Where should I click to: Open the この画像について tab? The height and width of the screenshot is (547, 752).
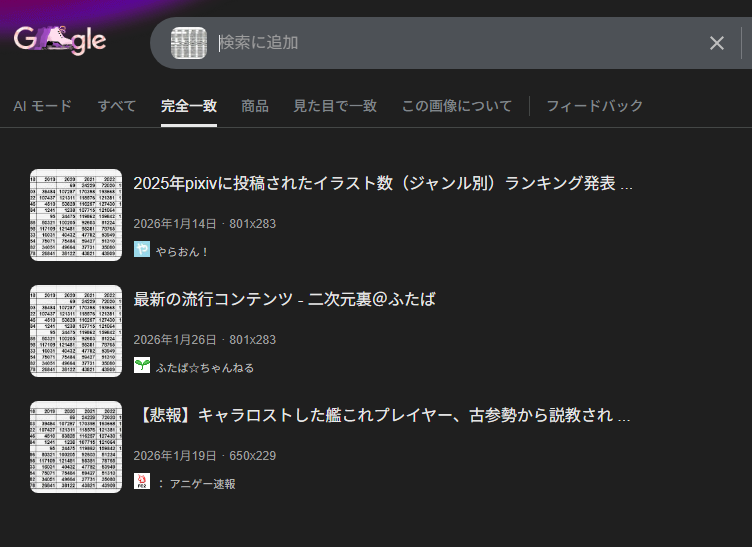(456, 106)
